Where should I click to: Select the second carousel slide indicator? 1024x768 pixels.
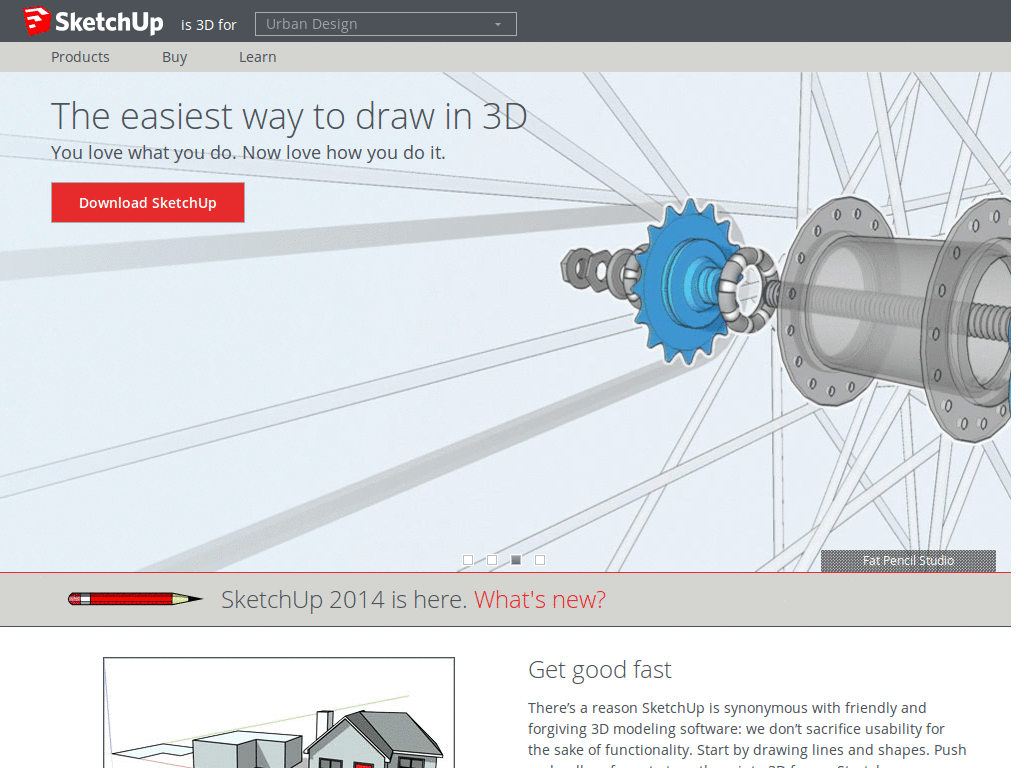pyautogui.click(x=492, y=560)
